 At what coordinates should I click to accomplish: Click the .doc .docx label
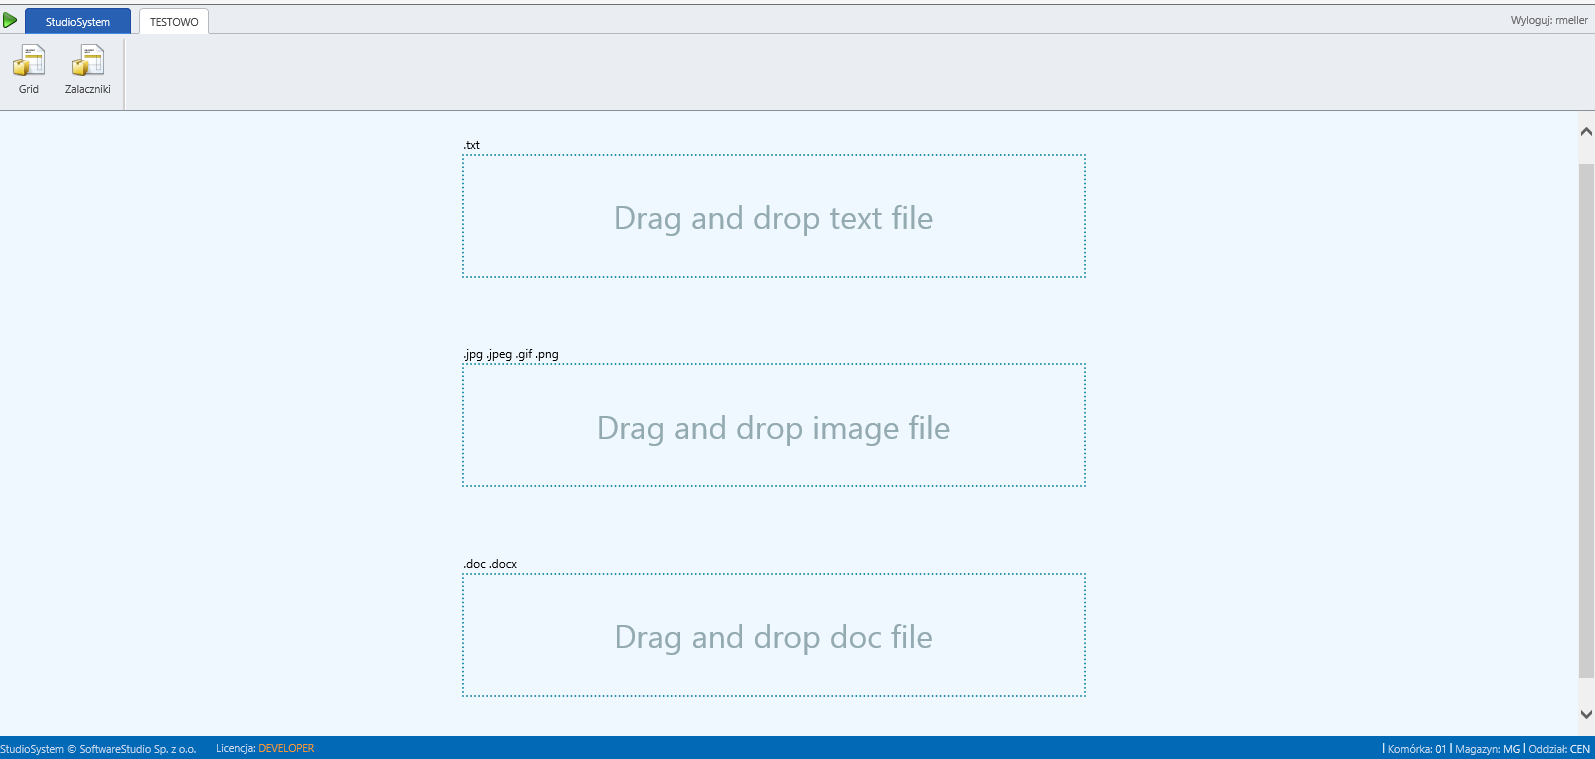click(x=490, y=564)
